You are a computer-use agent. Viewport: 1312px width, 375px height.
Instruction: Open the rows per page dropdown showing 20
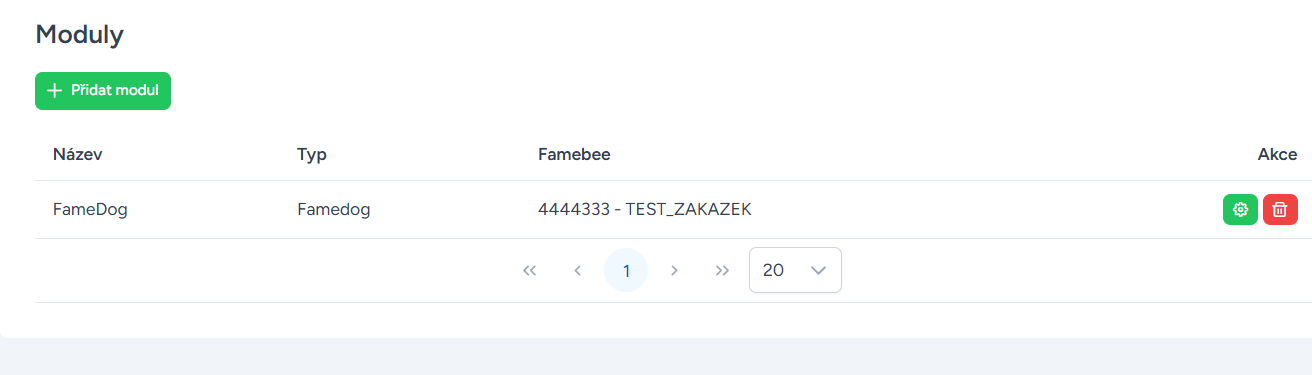tap(795, 270)
